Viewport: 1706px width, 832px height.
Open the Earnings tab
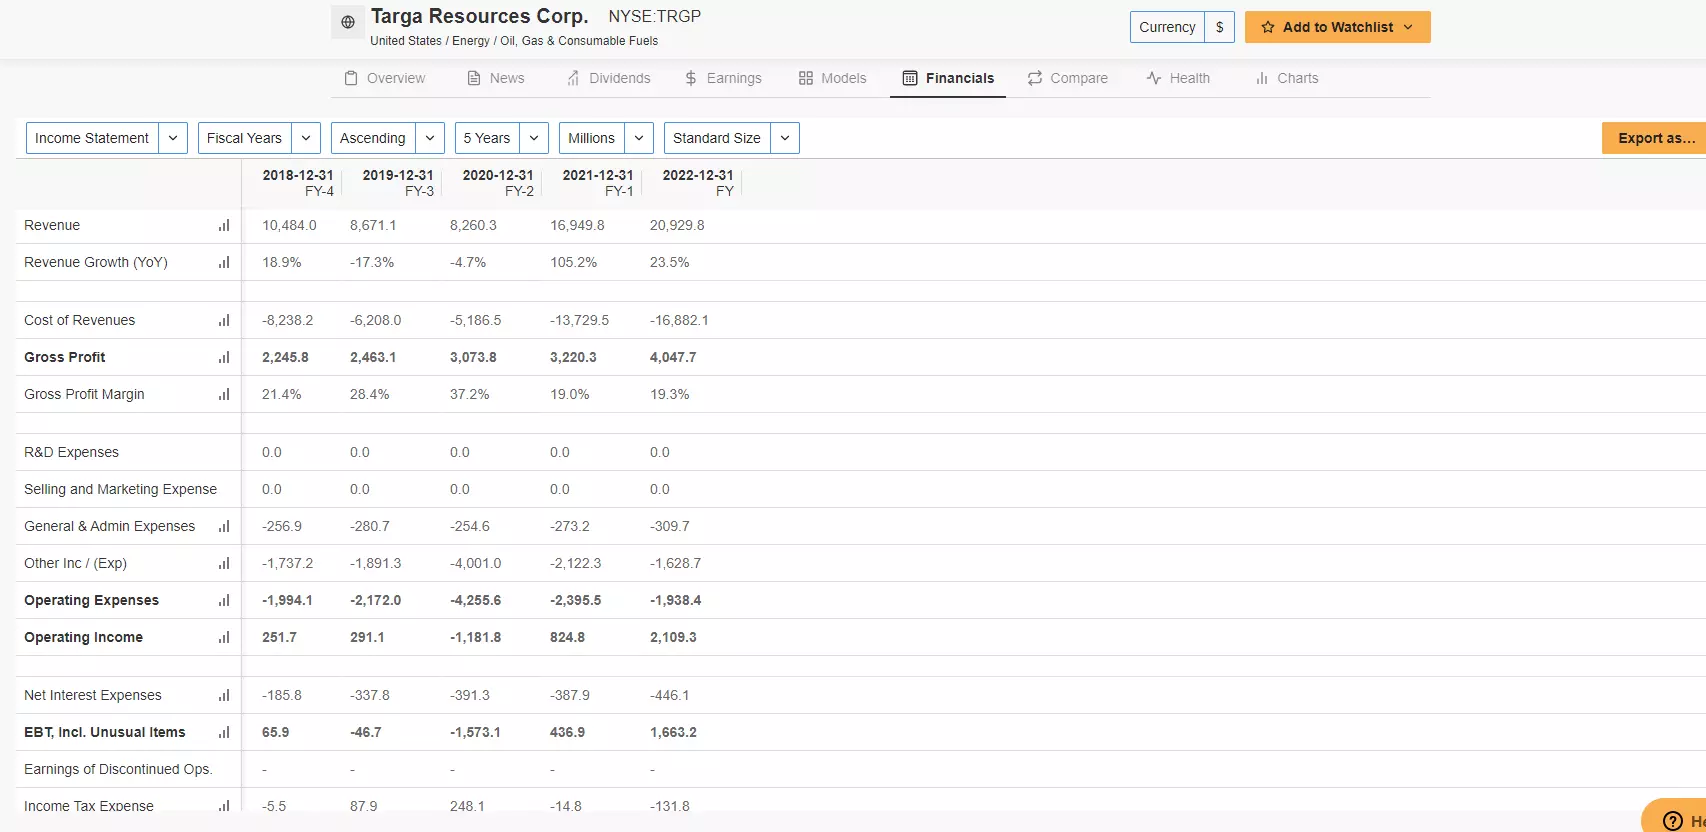coord(723,78)
